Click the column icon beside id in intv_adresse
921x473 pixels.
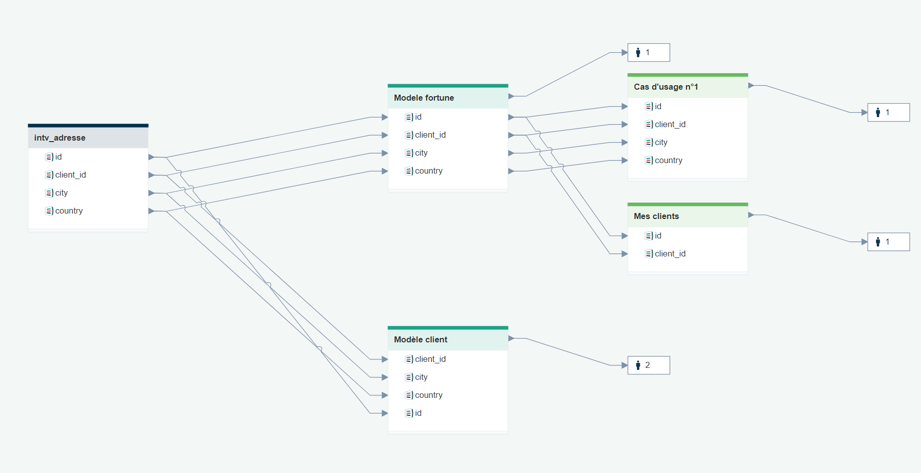click(x=49, y=157)
